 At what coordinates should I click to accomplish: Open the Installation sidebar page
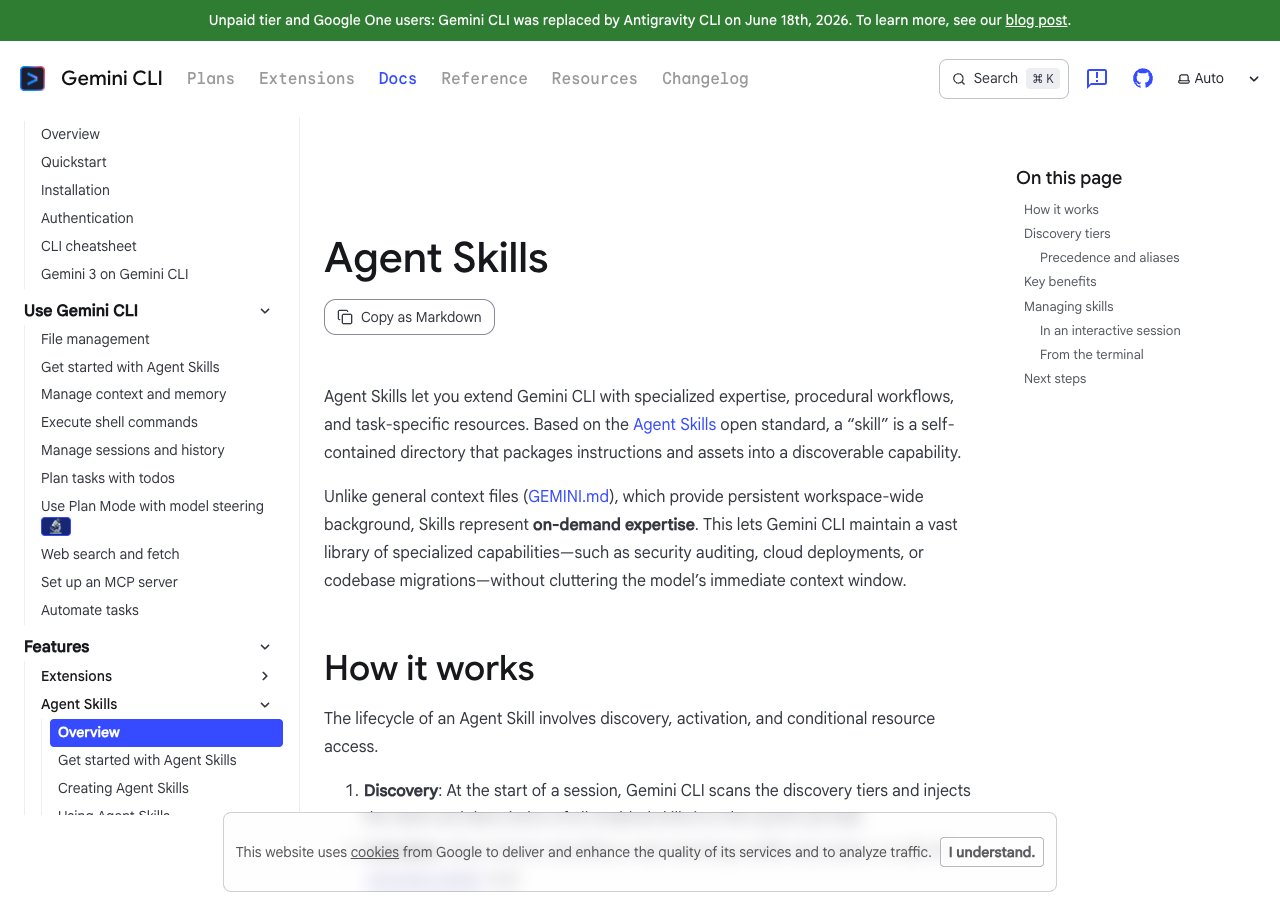point(75,190)
